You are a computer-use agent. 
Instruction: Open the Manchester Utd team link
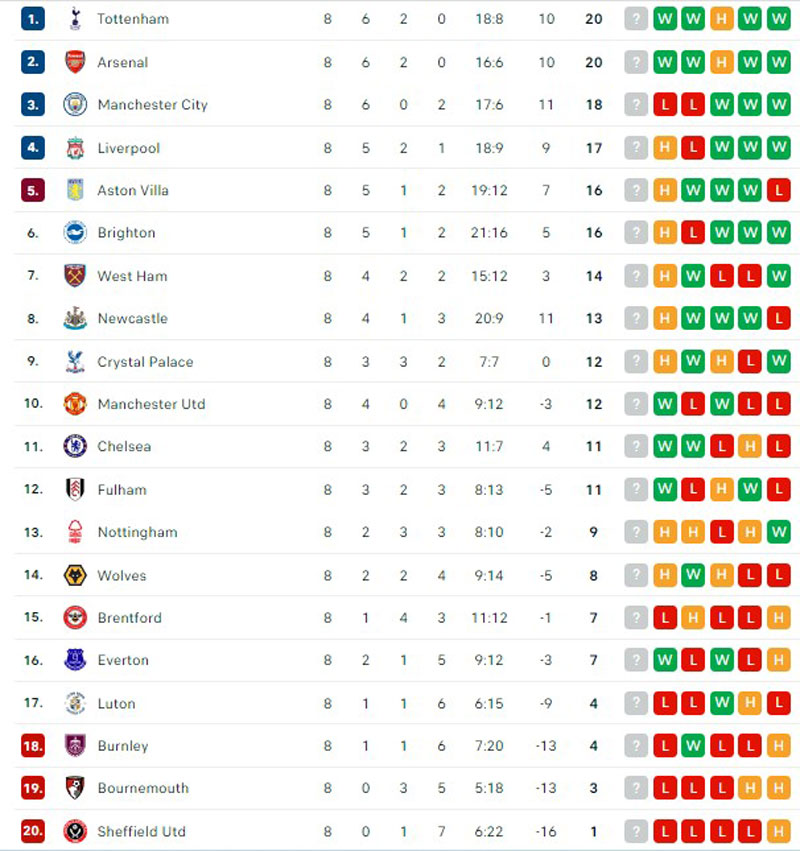point(151,404)
